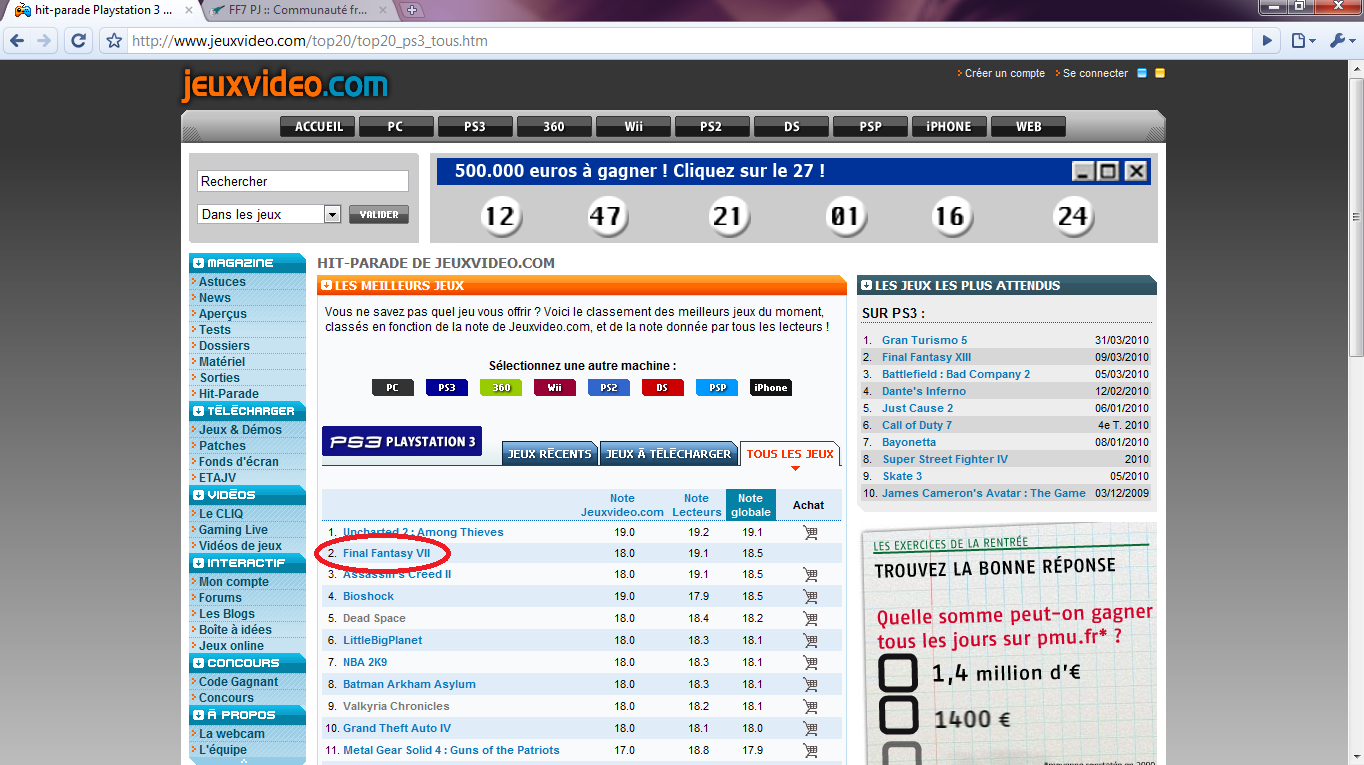The height and width of the screenshot is (765, 1364).
Task: Click the cart icon for Batman Arkham Asylum
Action: 810,684
